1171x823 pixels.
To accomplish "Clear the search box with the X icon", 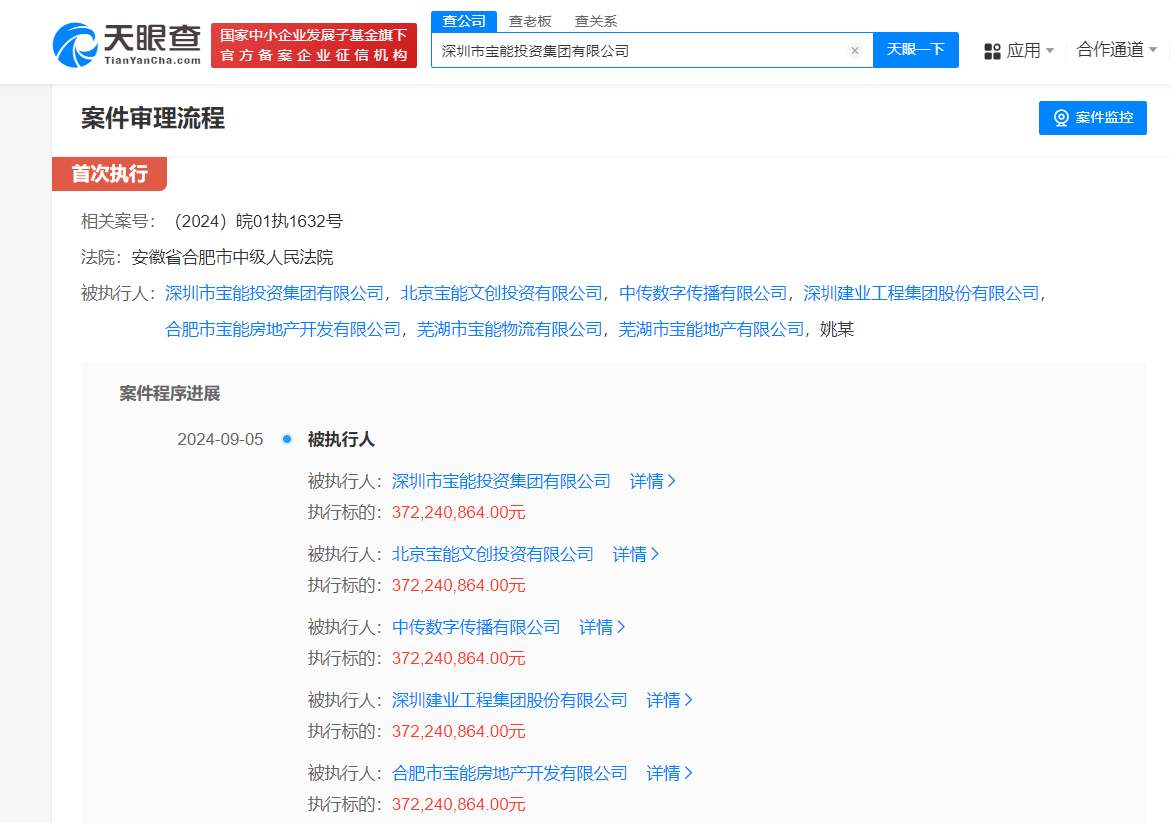I will (855, 51).
